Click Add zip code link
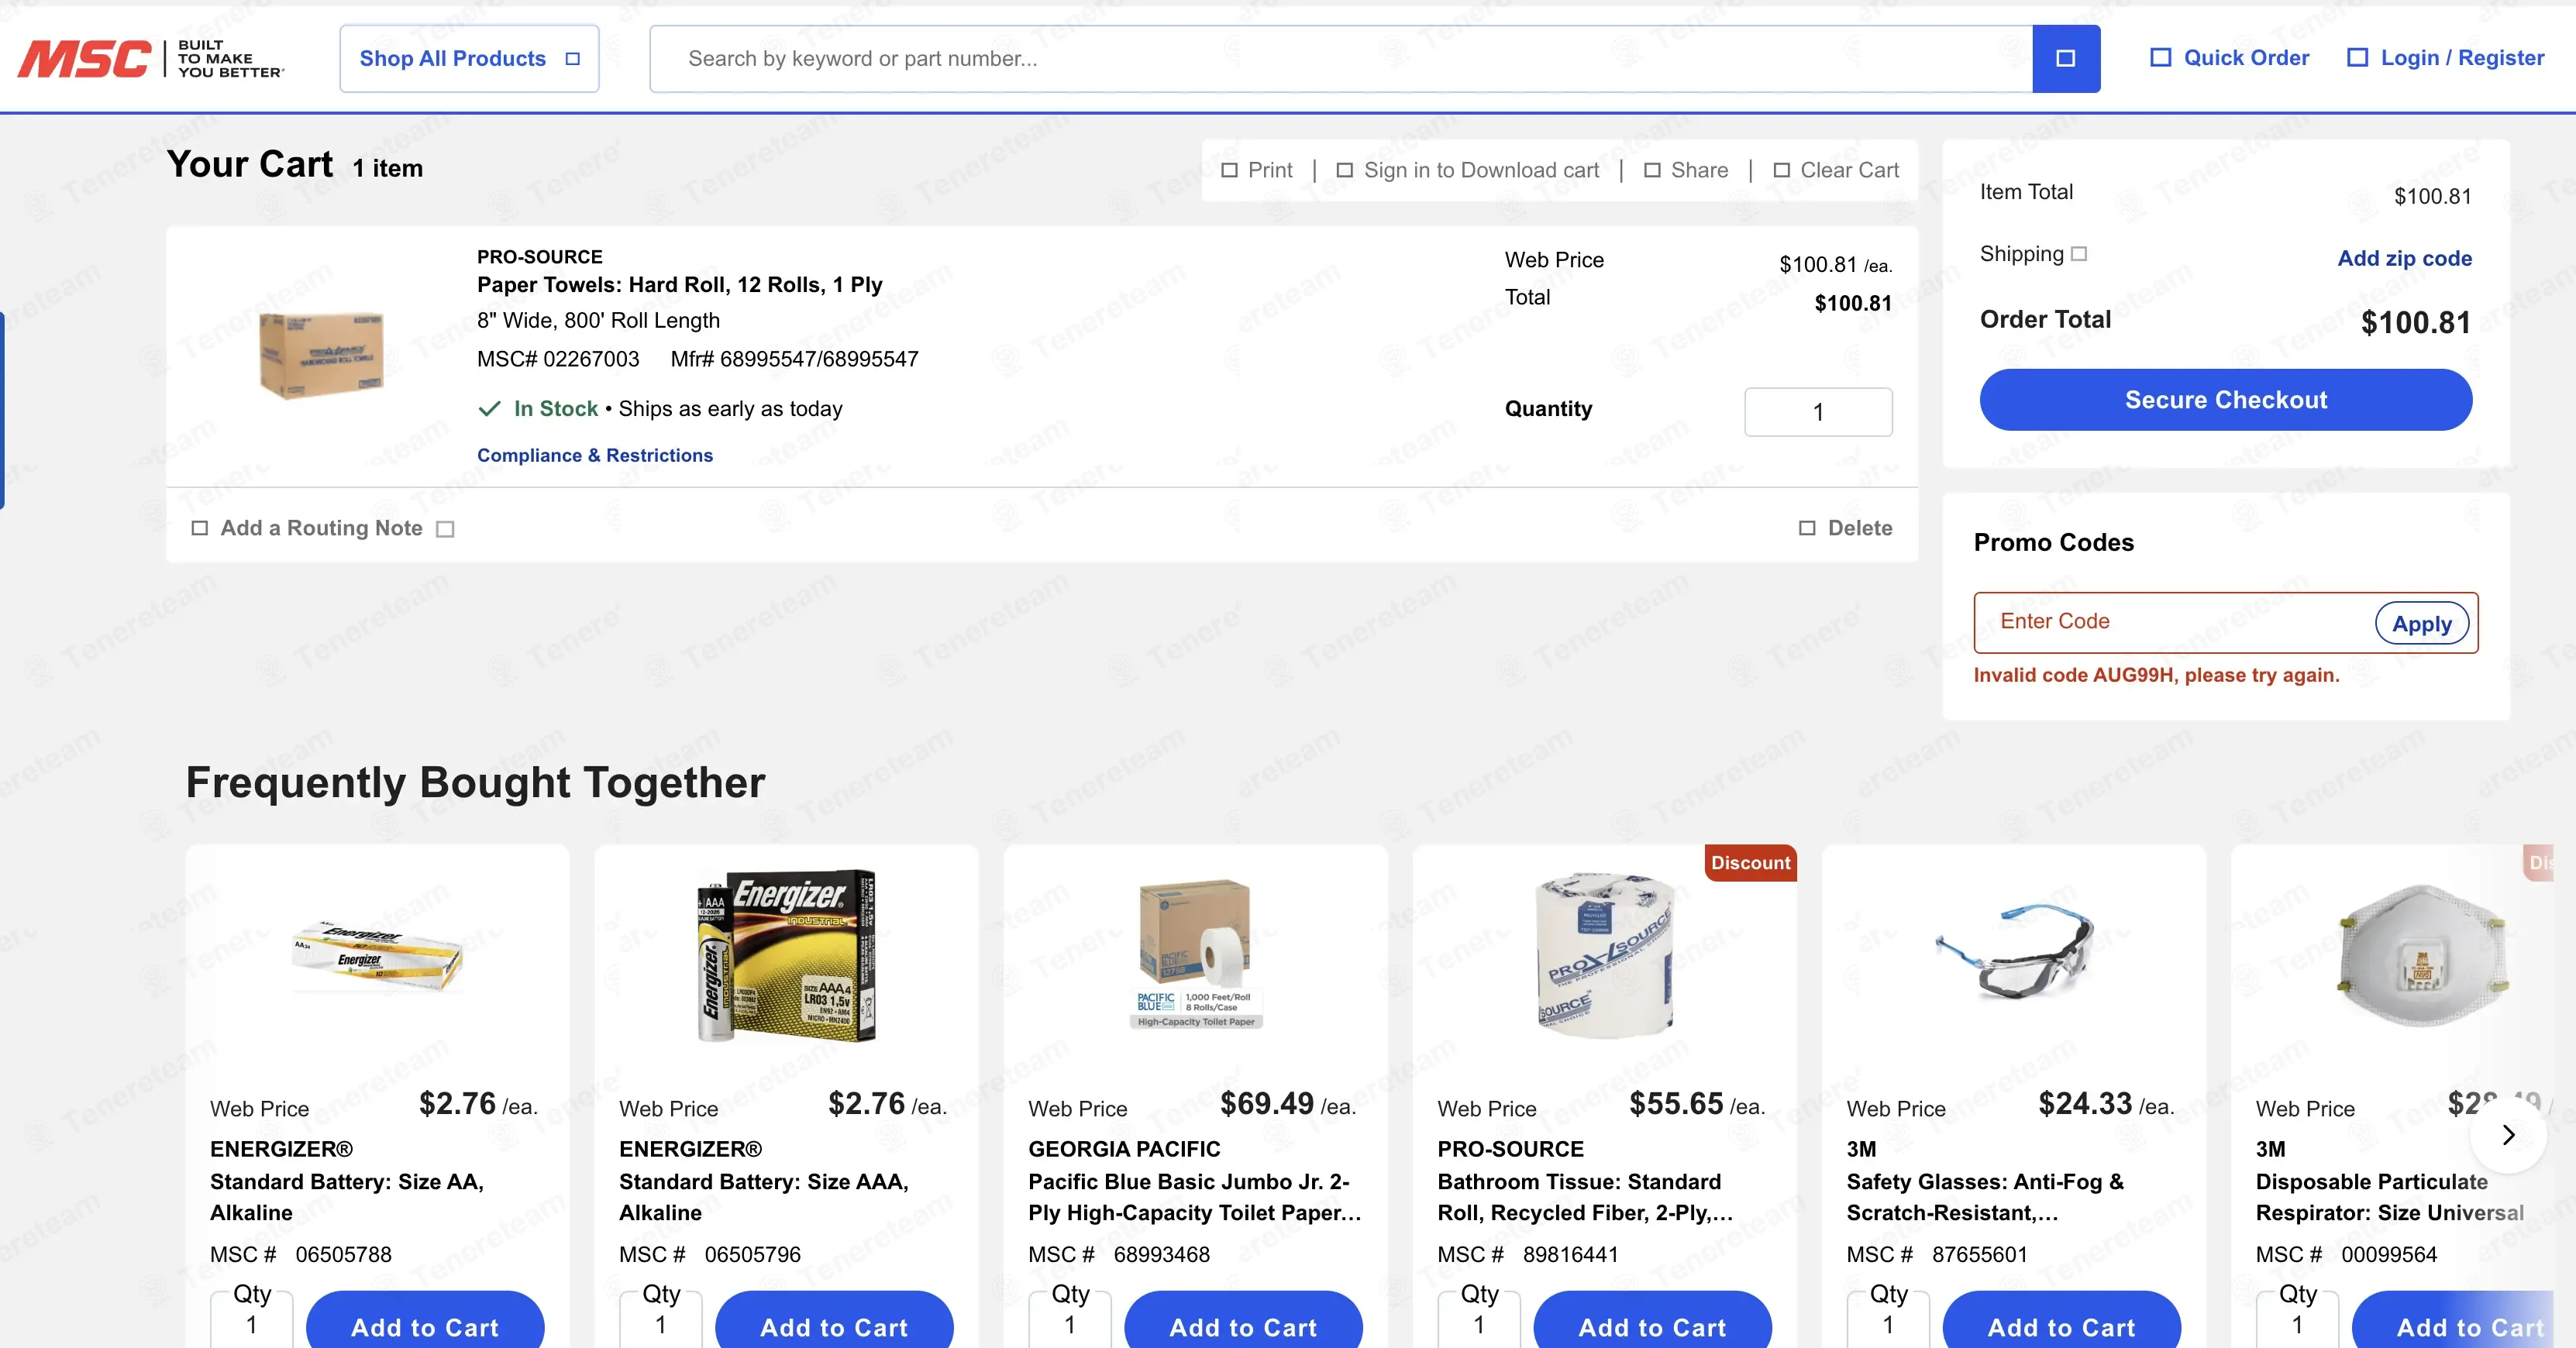This screenshot has width=2576, height=1348. pos(2404,258)
